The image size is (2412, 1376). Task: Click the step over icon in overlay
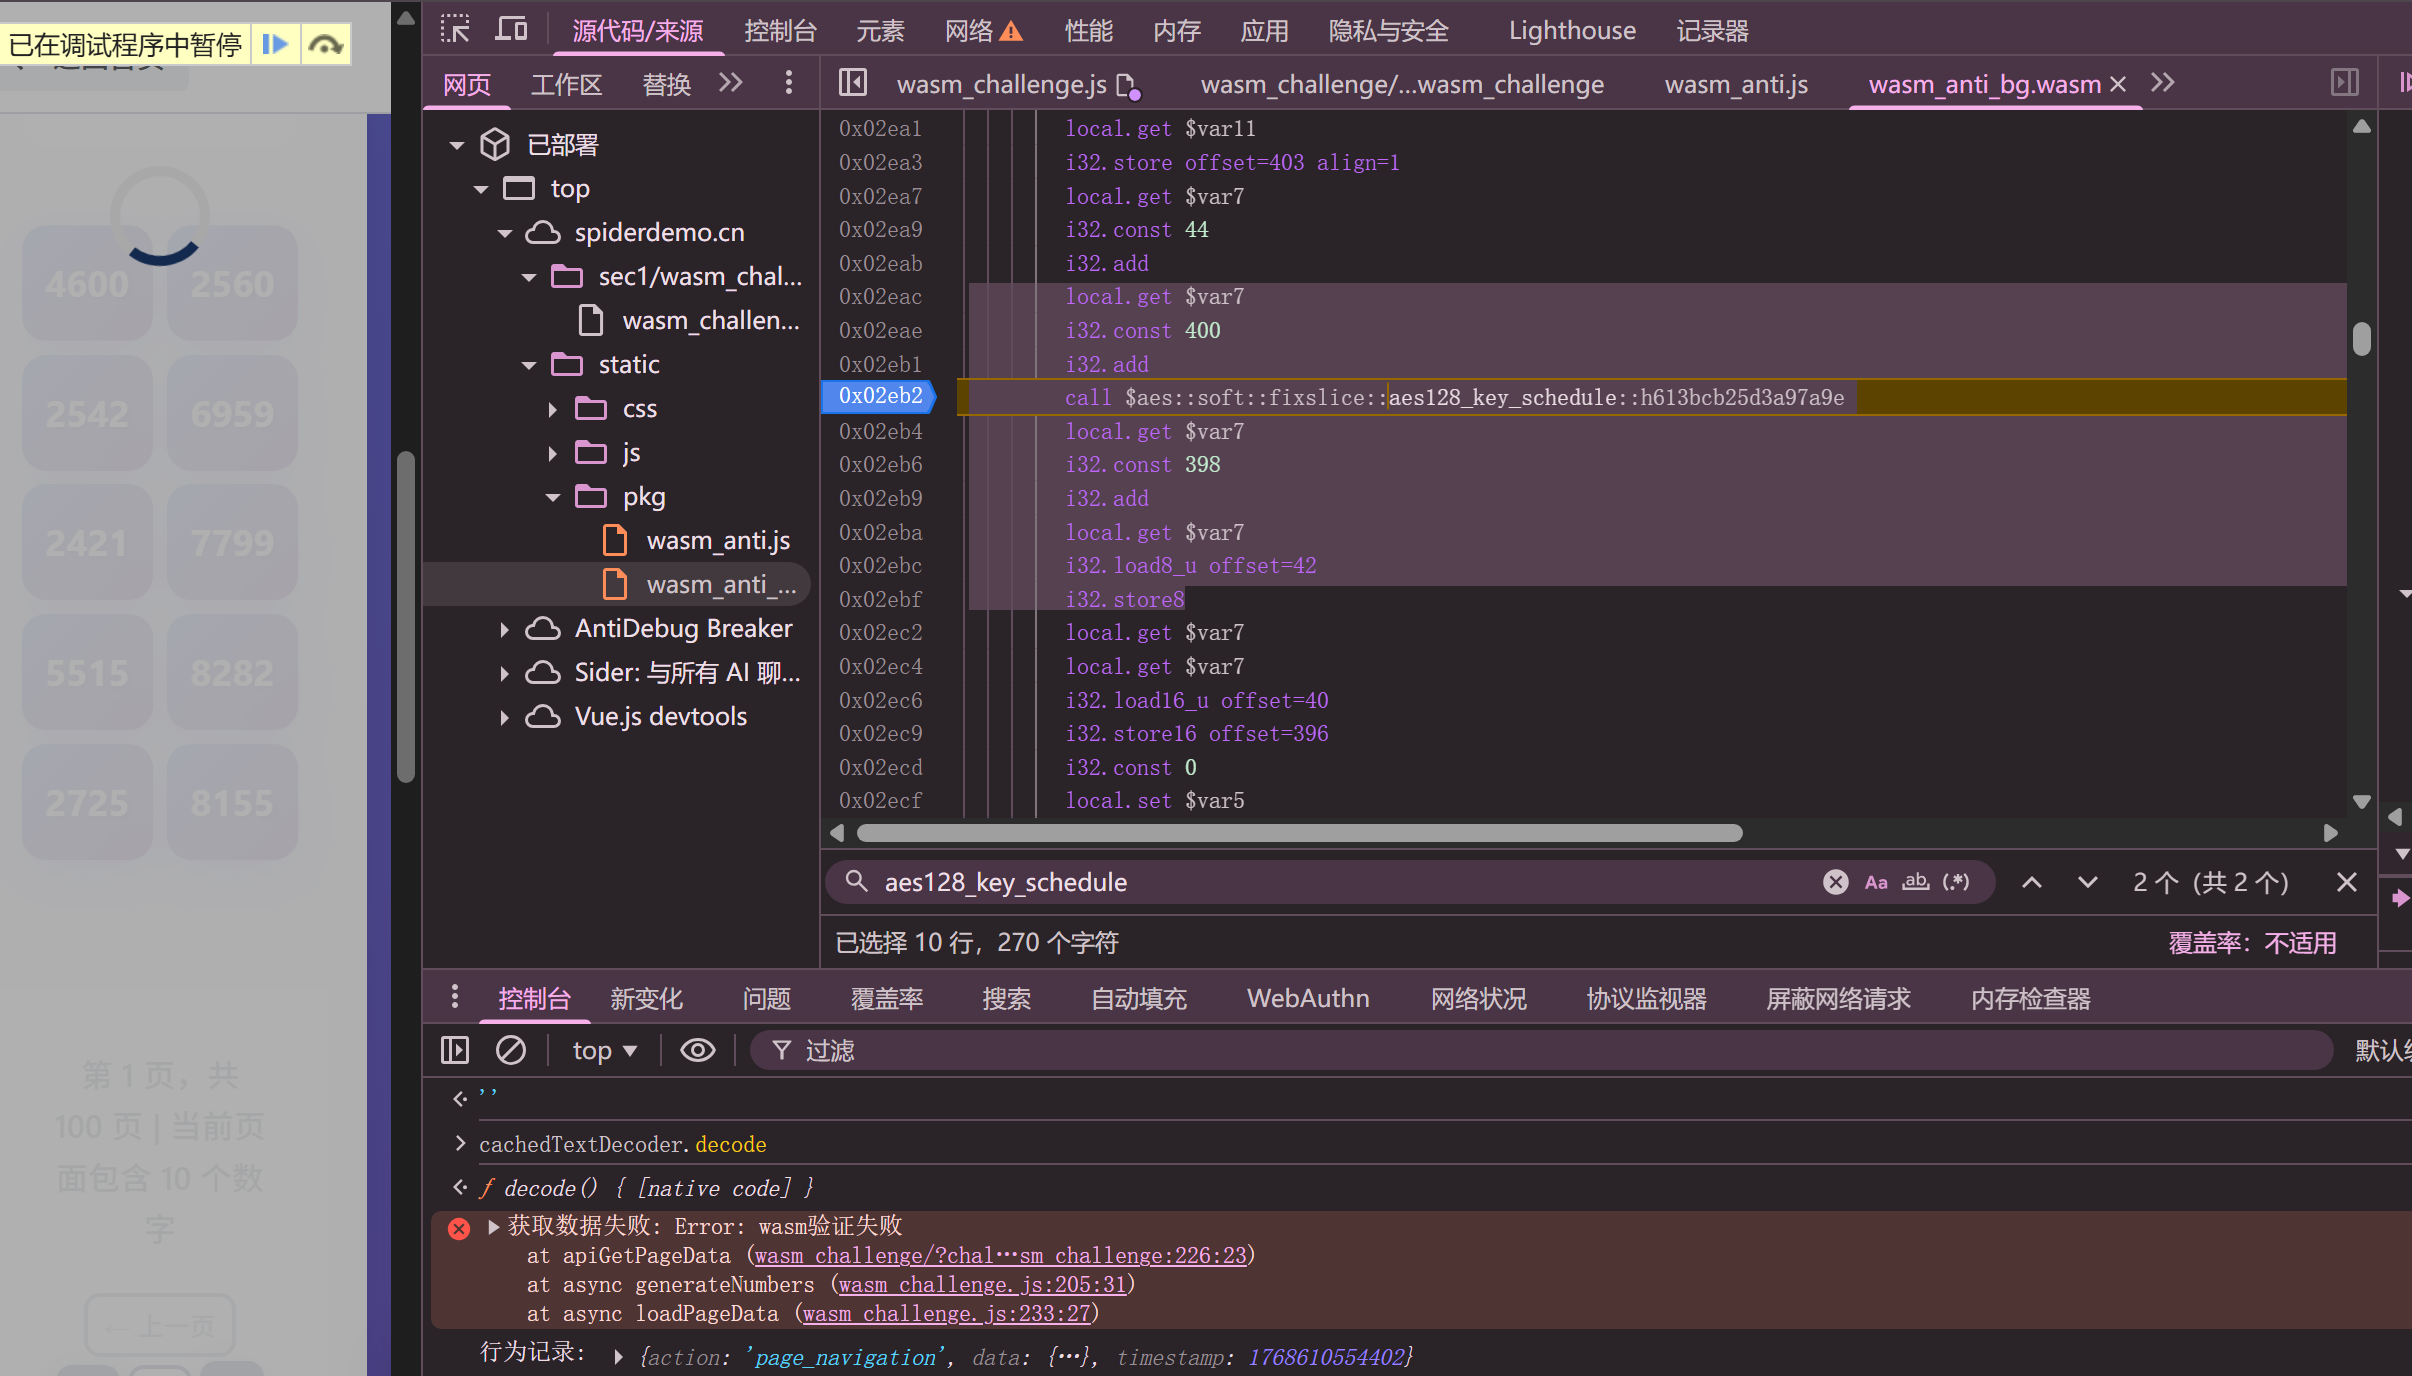[325, 44]
